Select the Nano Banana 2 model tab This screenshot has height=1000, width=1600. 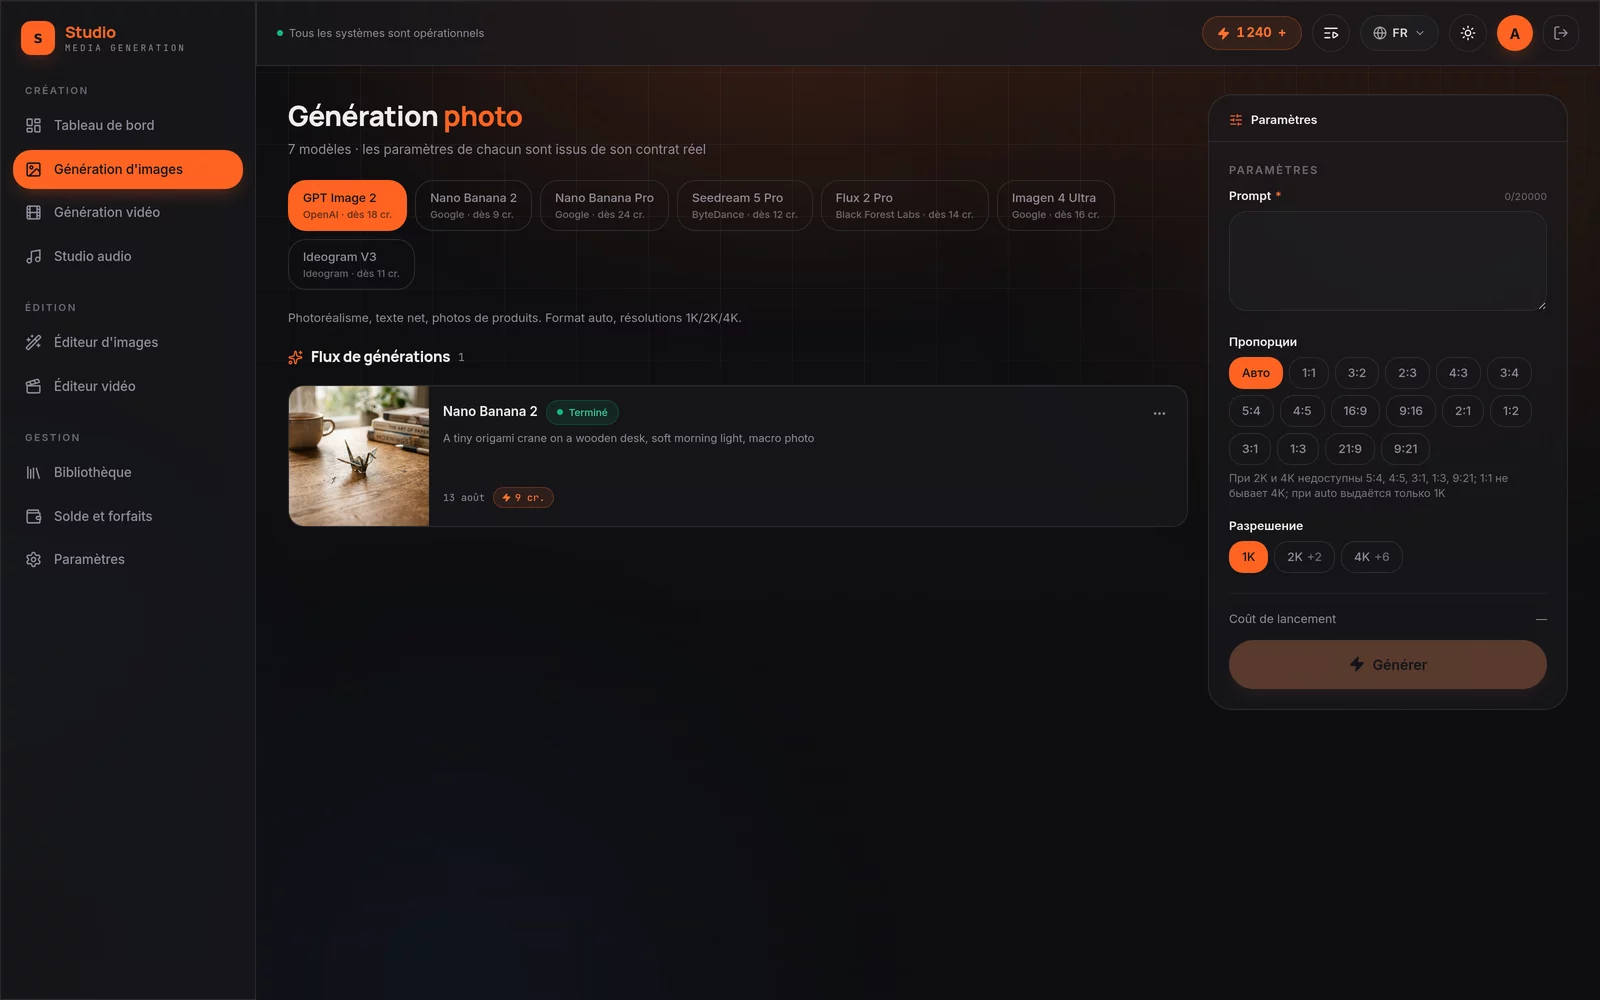coord(473,205)
